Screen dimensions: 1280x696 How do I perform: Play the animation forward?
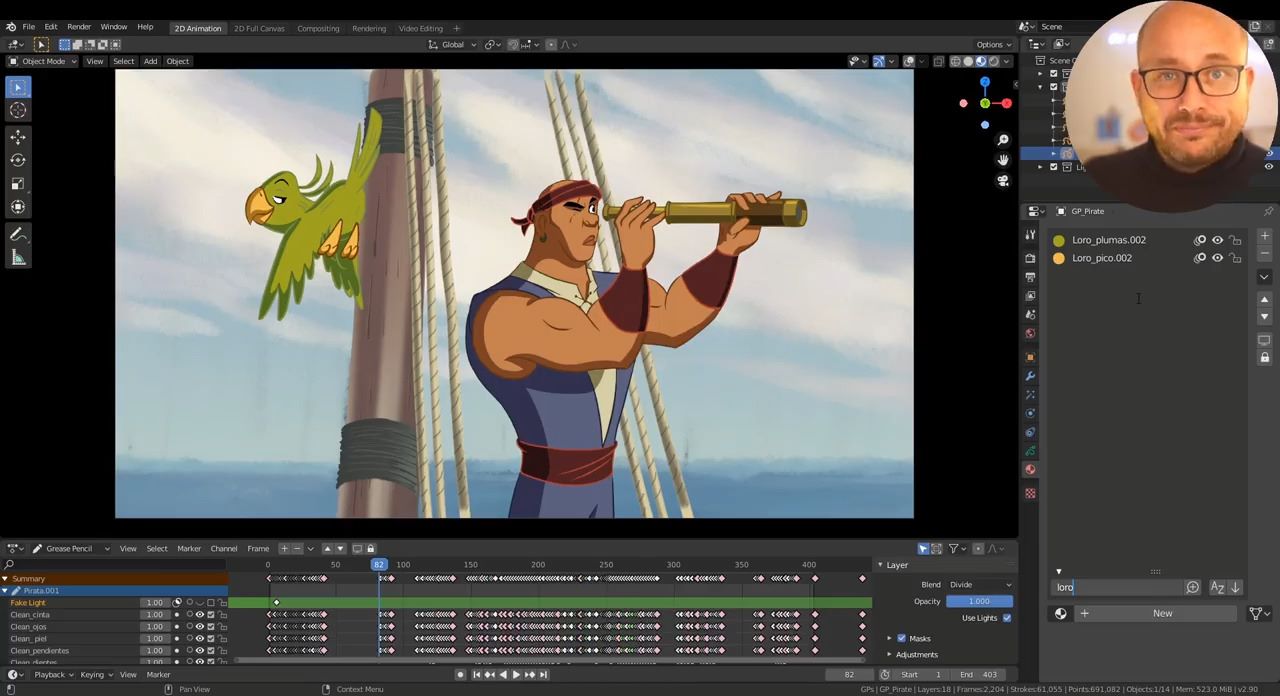[516, 675]
